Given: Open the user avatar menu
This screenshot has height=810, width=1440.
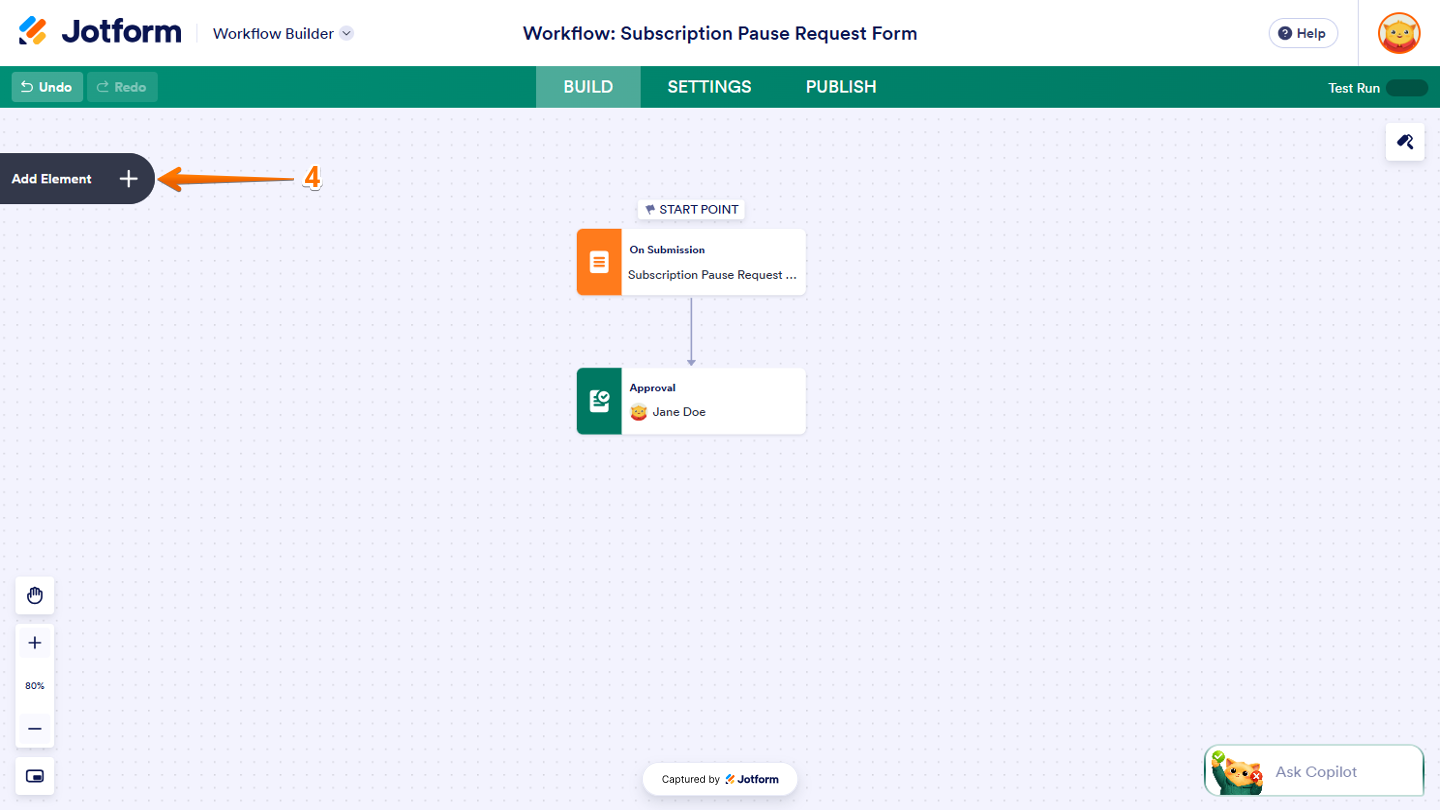Looking at the screenshot, I should (1399, 33).
